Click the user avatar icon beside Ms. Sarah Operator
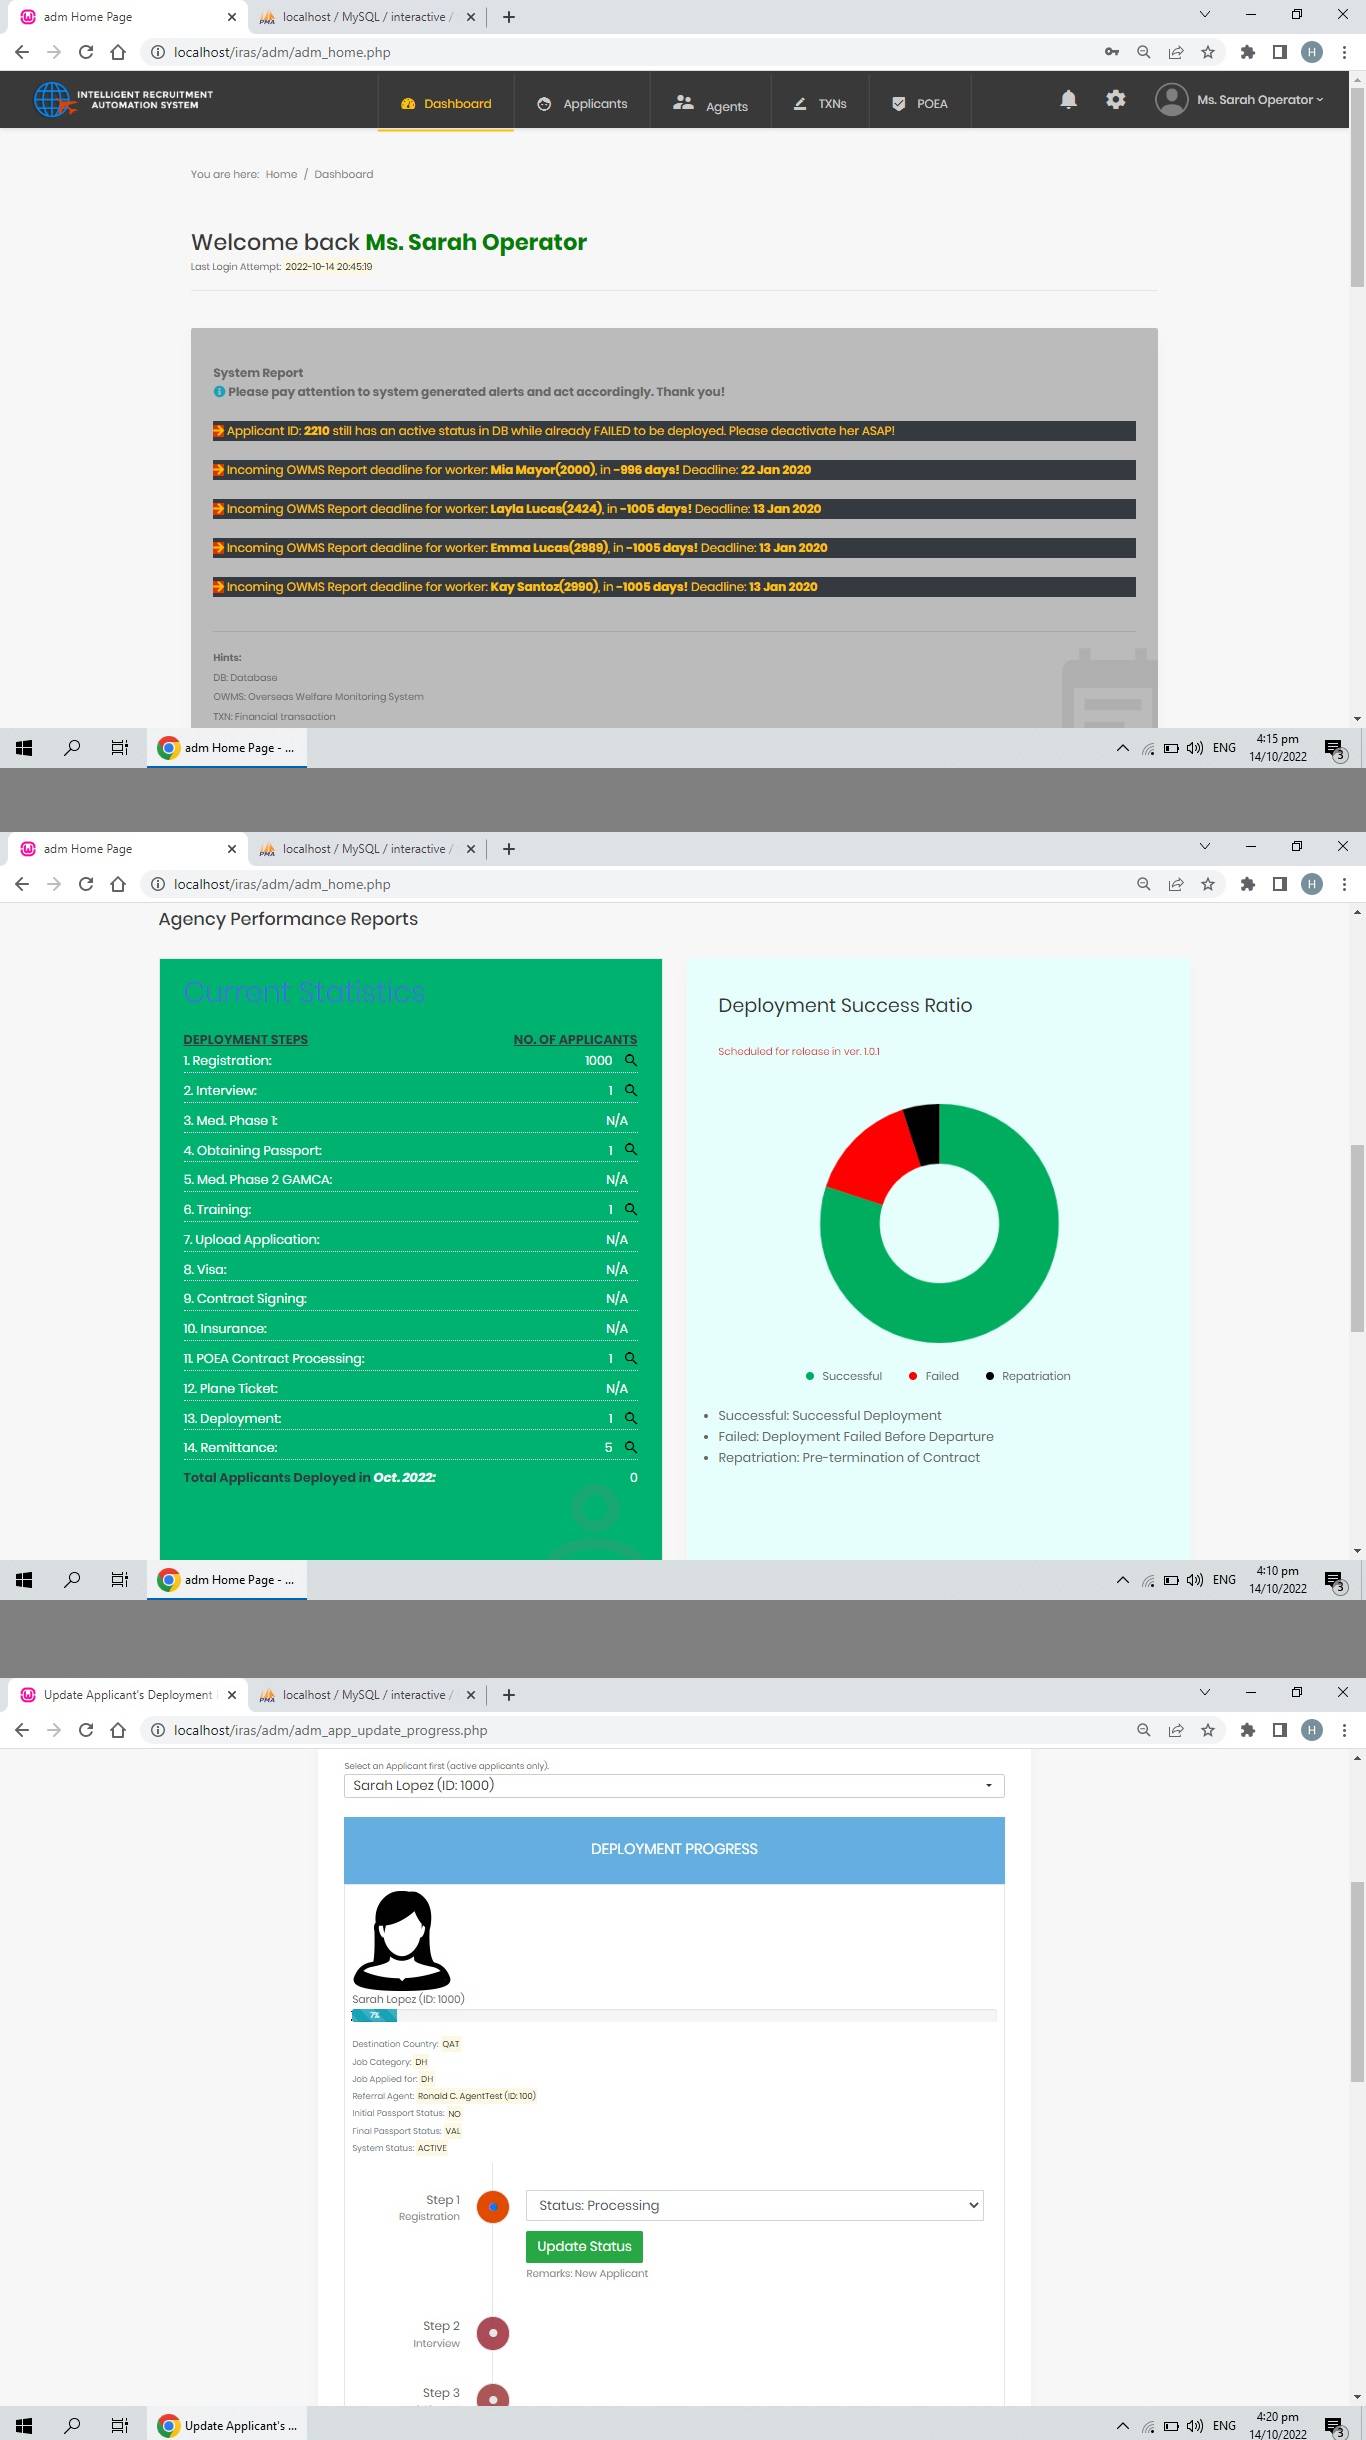 tap(1171, 100)
